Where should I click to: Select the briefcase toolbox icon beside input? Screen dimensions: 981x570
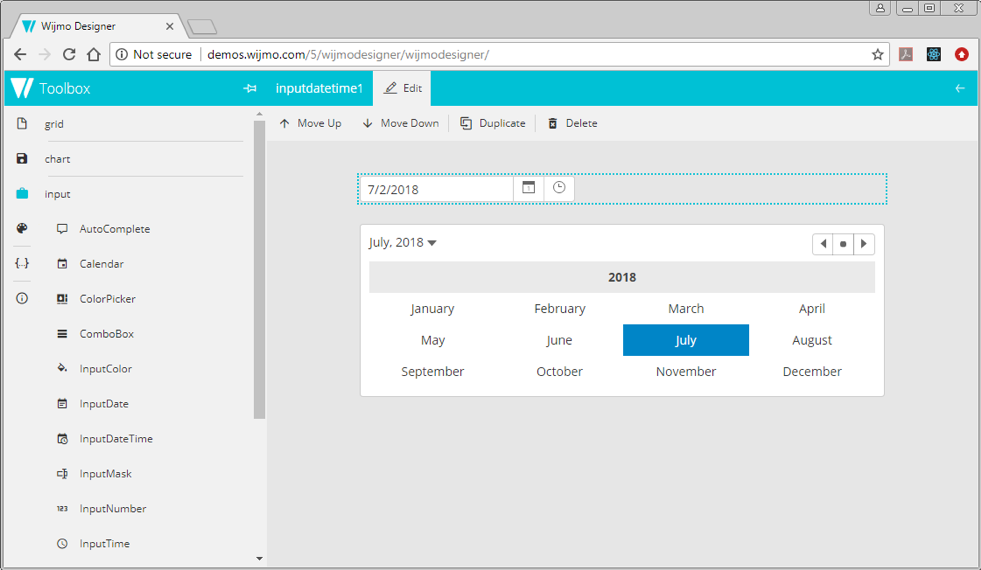point(22,193)
